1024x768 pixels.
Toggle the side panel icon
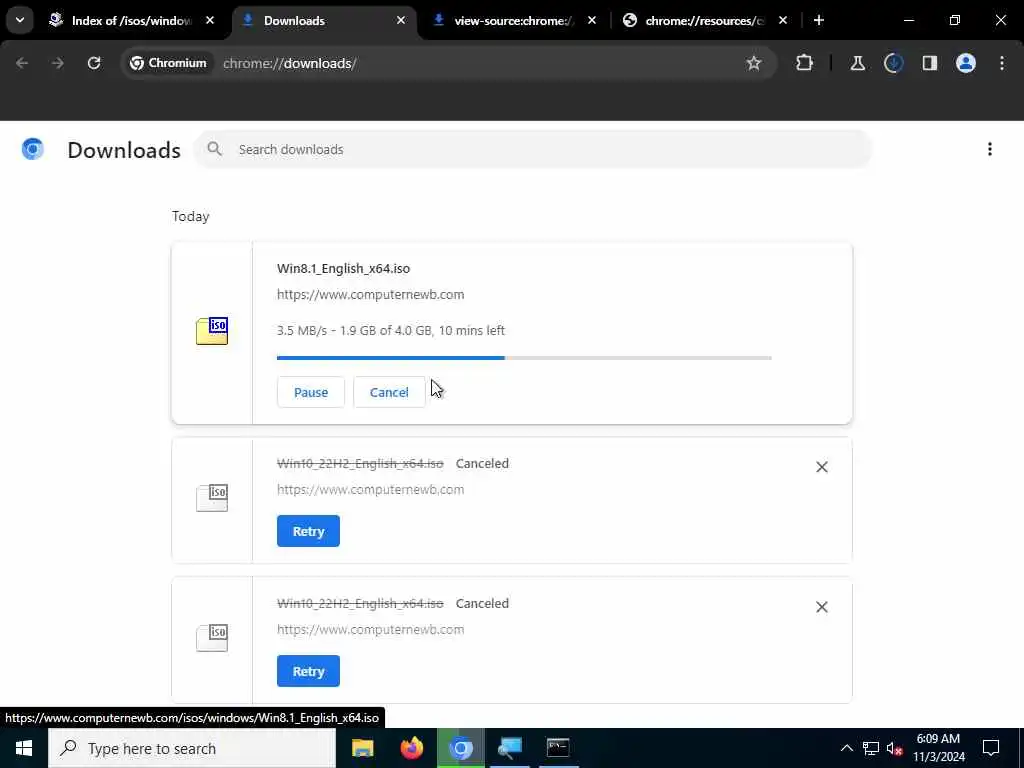930,63
